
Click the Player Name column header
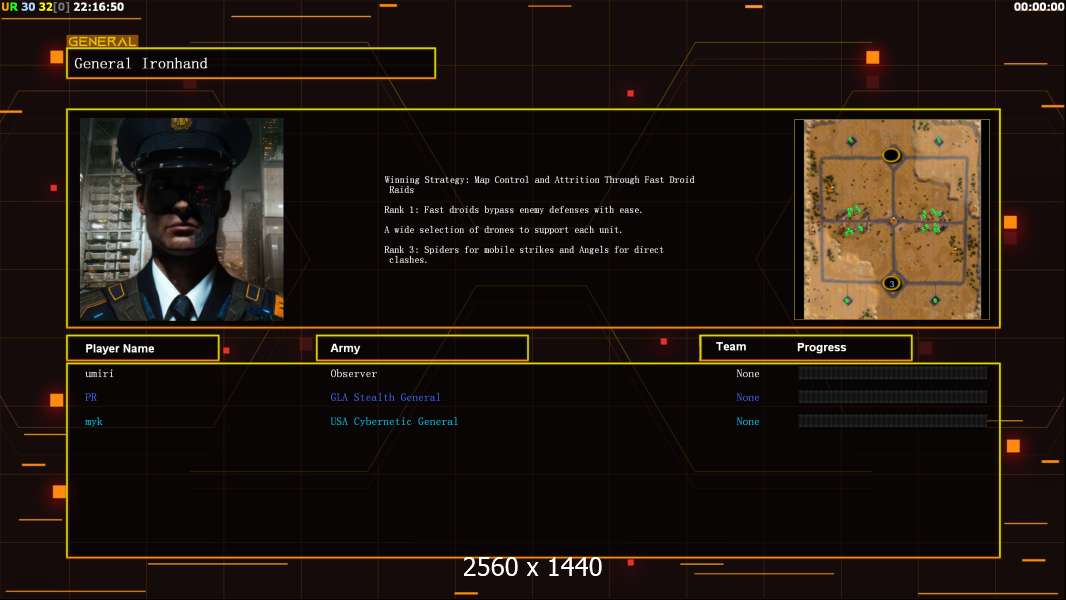click(143, 348)
